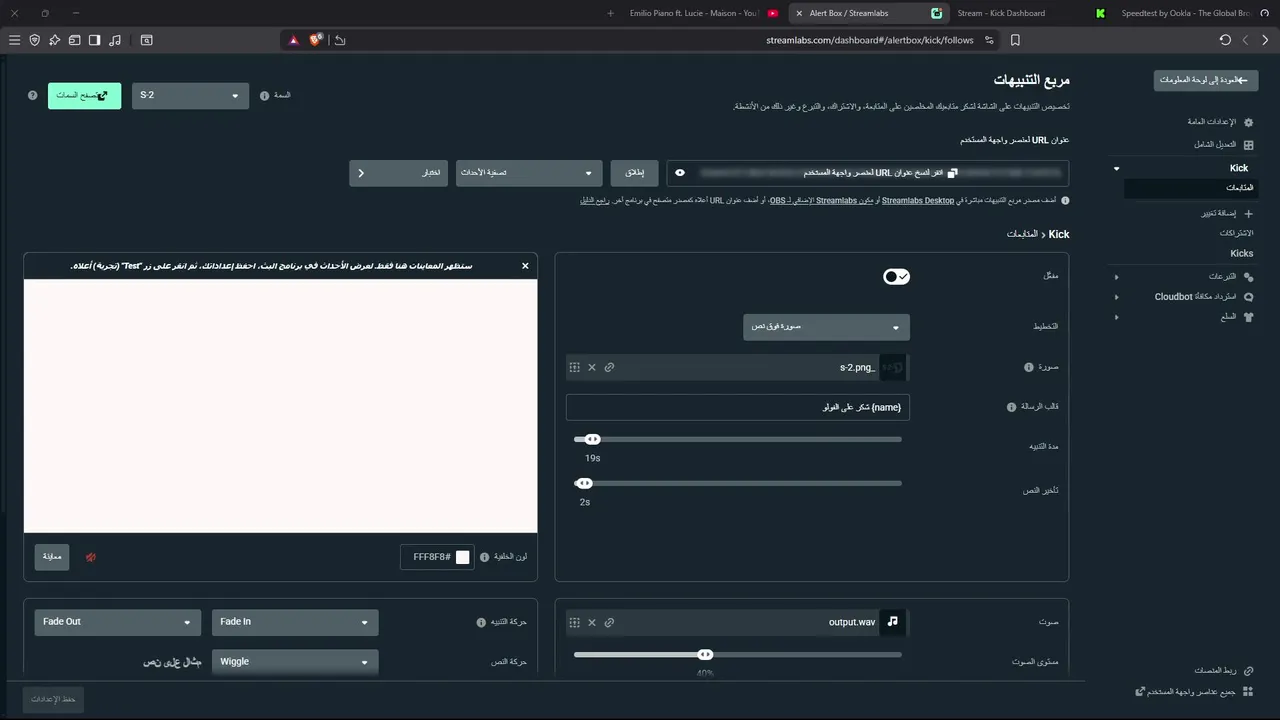This screenshot has width=1280, height=720.
Task: Open the Brave Rewards triangle icon
Action: point(294,40)
